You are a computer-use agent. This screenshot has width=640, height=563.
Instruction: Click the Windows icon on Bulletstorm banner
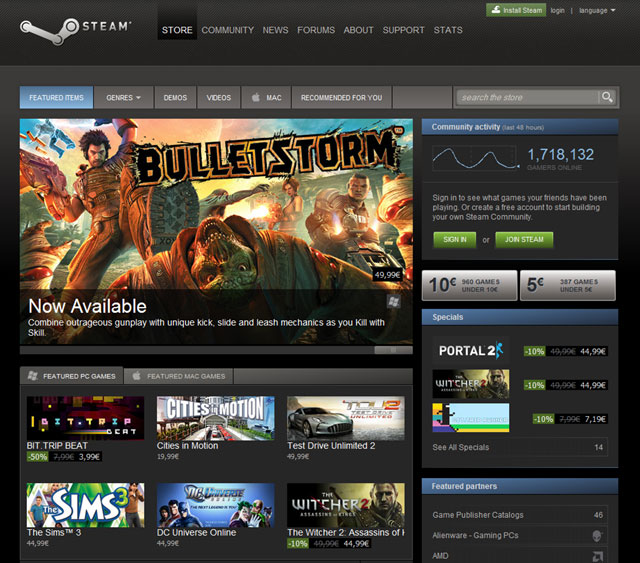(393, 302)
